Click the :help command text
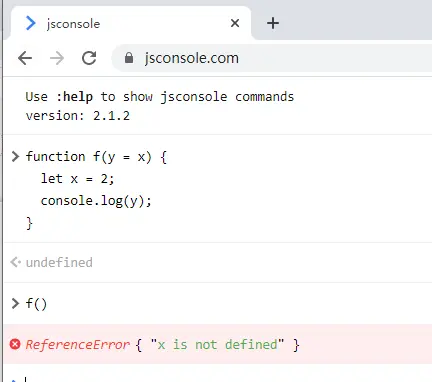 click(74, 97)
